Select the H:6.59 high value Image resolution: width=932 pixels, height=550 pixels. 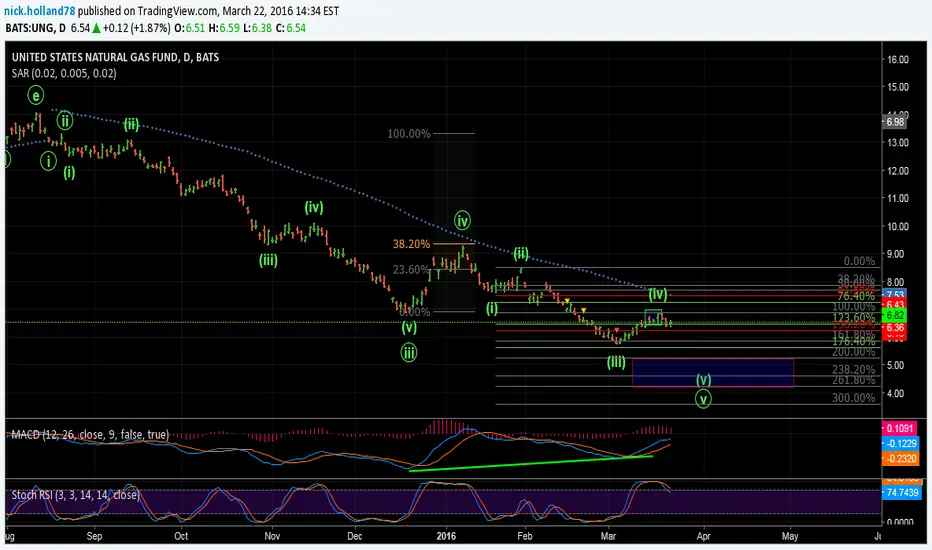223,28
